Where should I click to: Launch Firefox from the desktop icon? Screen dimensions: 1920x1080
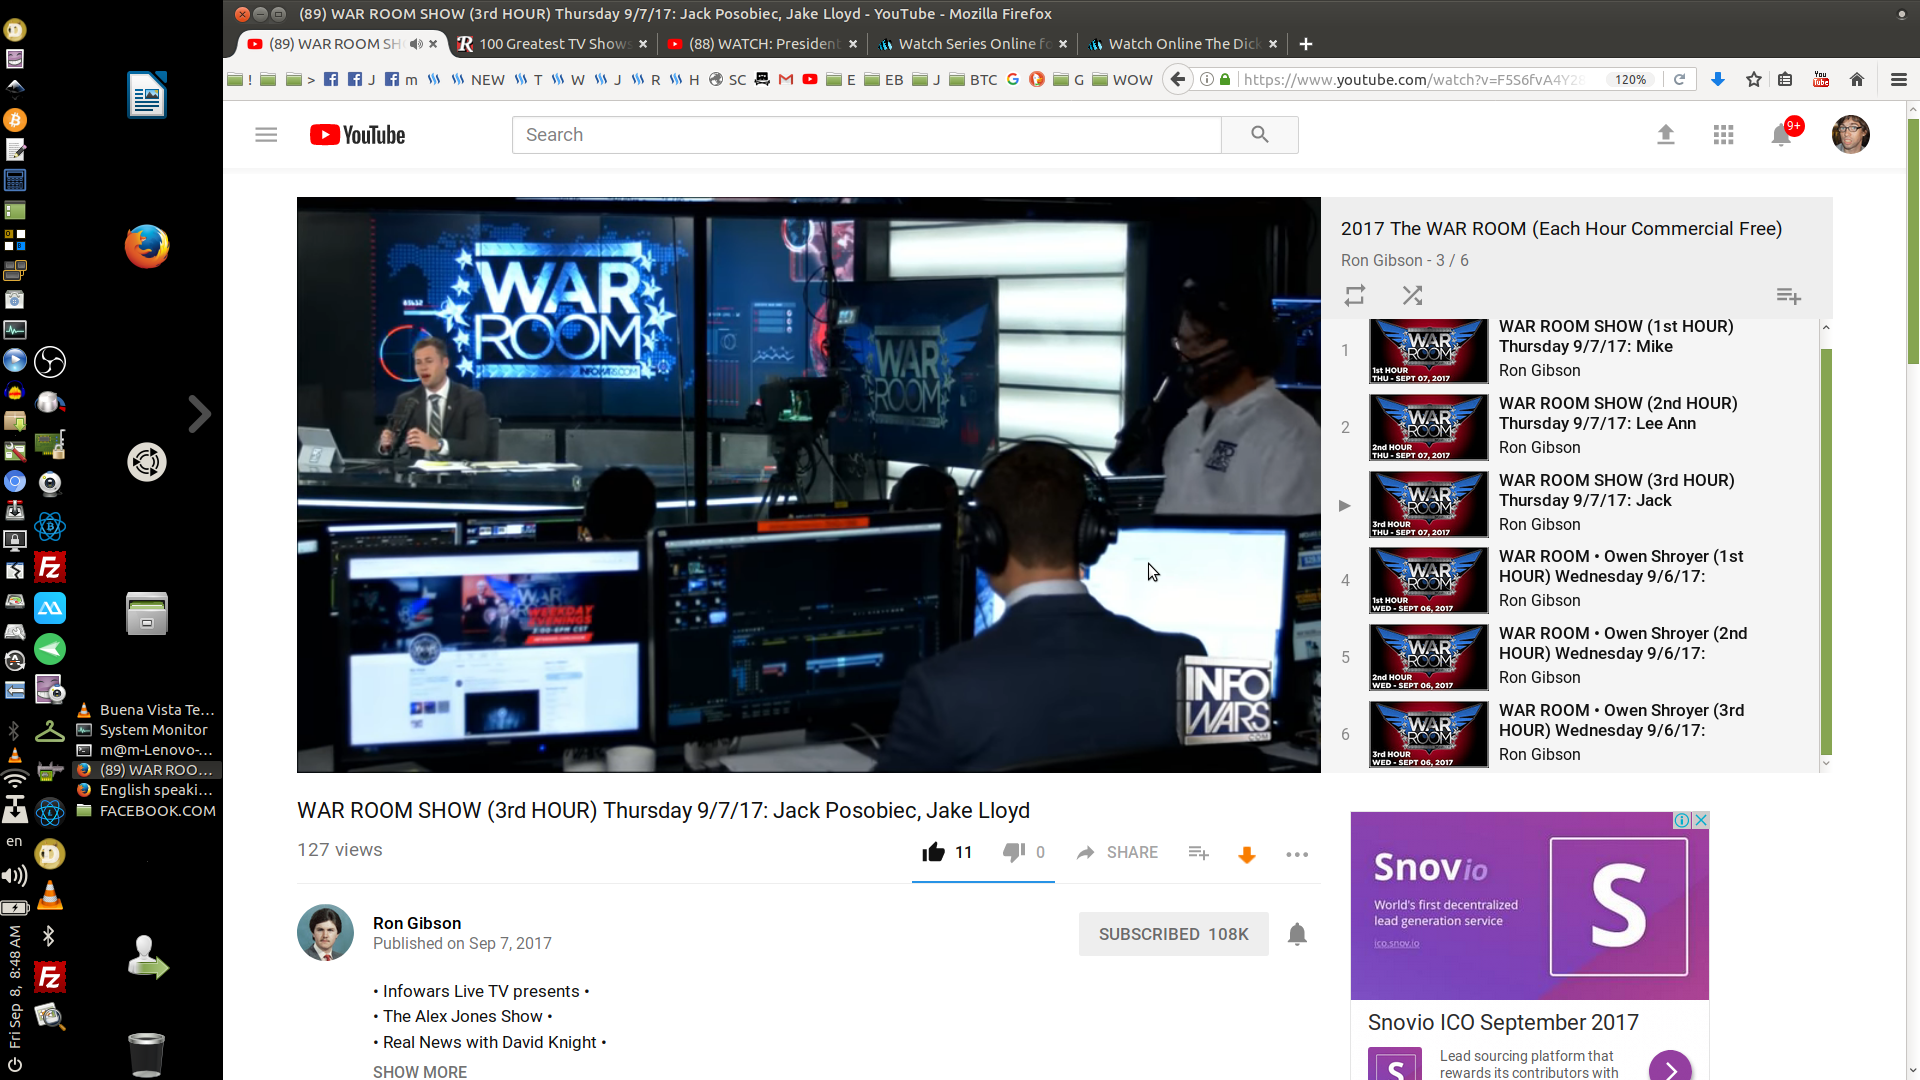click(147, 246)
